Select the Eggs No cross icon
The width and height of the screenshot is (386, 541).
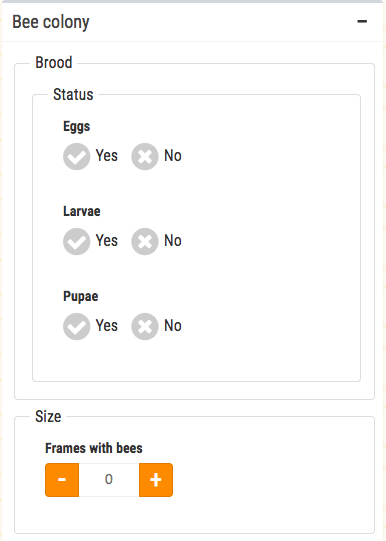[145, 156]
